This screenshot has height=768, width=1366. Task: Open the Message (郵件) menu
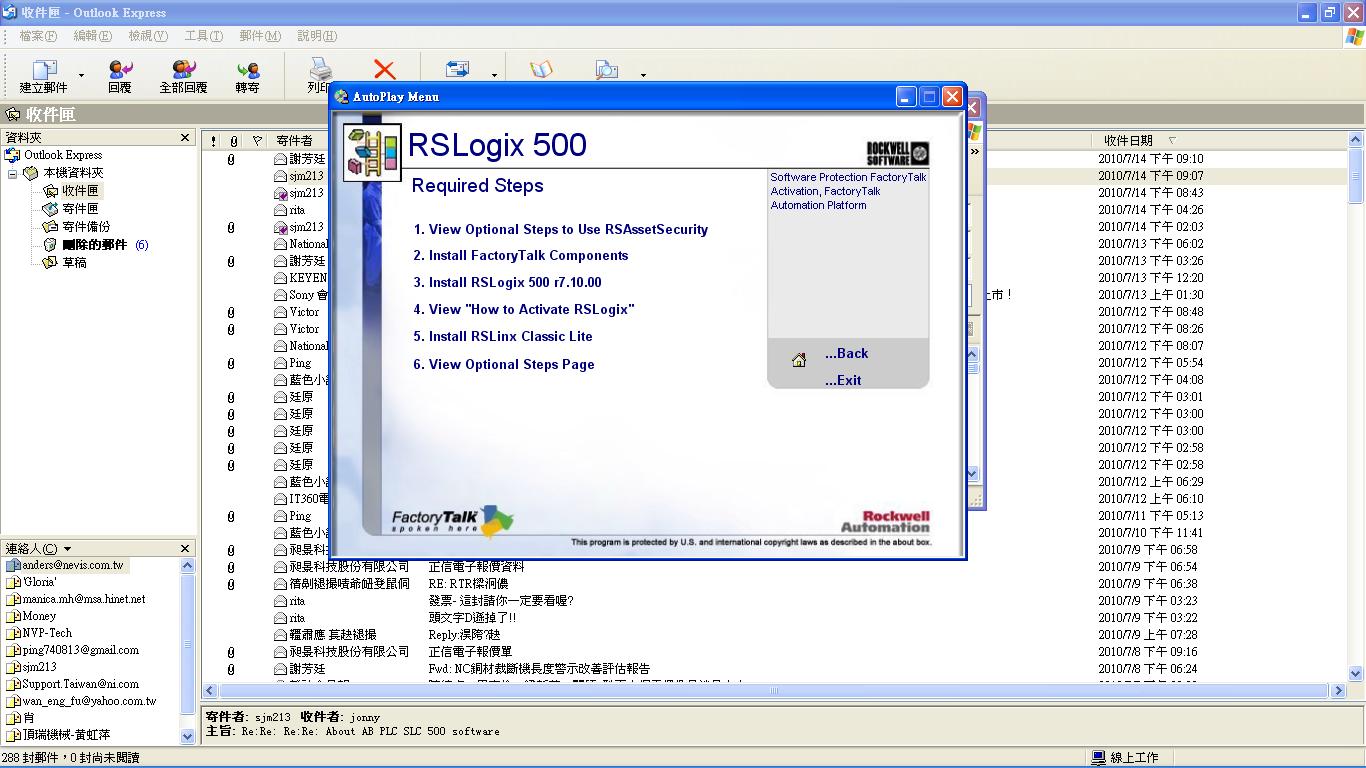(259, 36)
